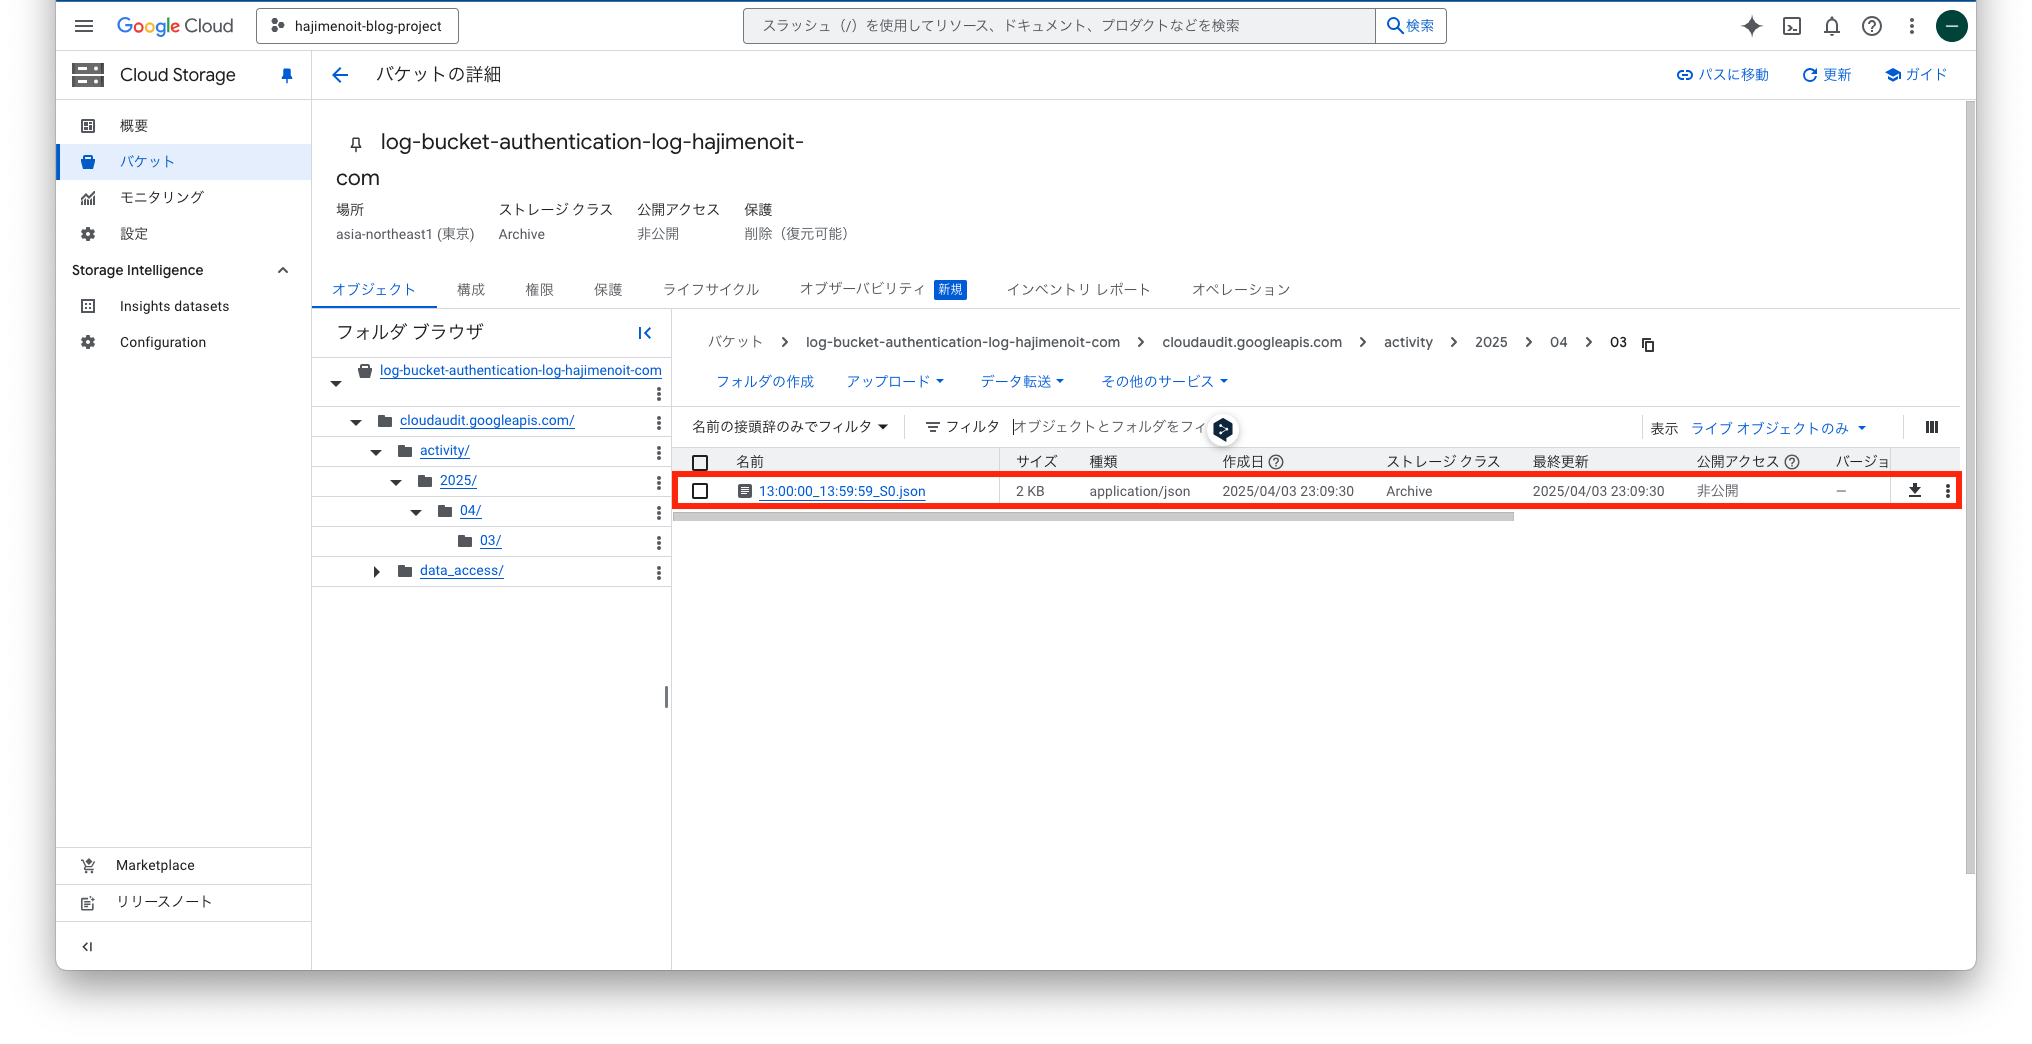Screen dimensions: 2032x1044
Task: Open the データ転送 dropdown
Action: pyautogui.click(x=1022, y=381)
